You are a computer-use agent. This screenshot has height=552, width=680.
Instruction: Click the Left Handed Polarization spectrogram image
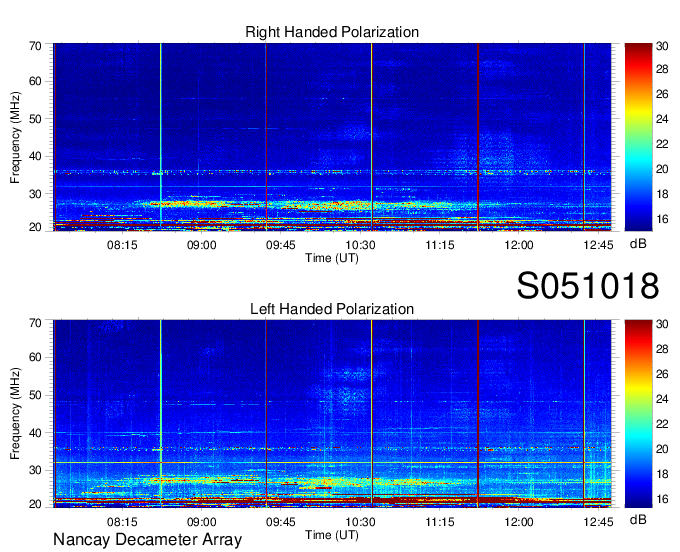pyautogui.click(x=332, y=413)
